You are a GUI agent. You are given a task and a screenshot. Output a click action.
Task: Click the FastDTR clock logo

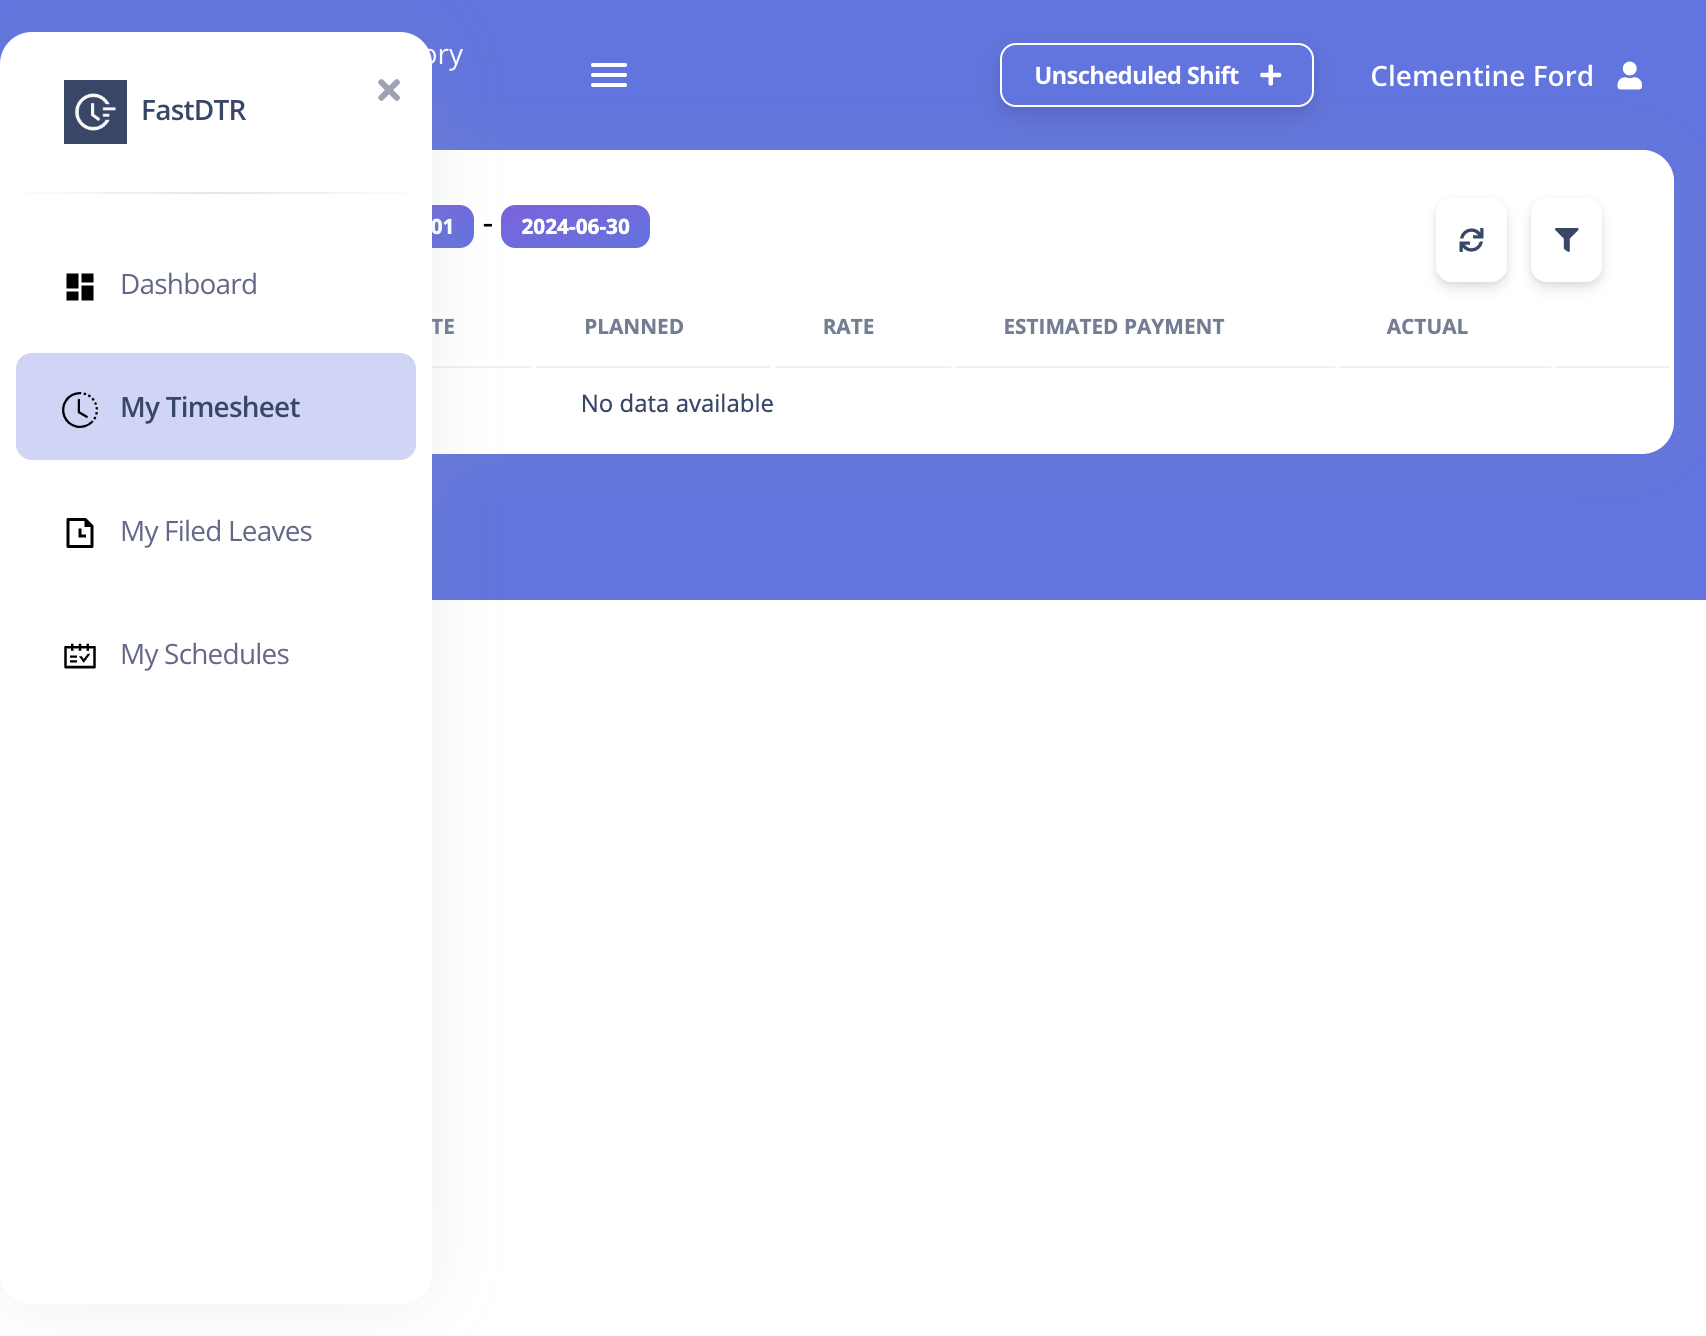(95, 112)
